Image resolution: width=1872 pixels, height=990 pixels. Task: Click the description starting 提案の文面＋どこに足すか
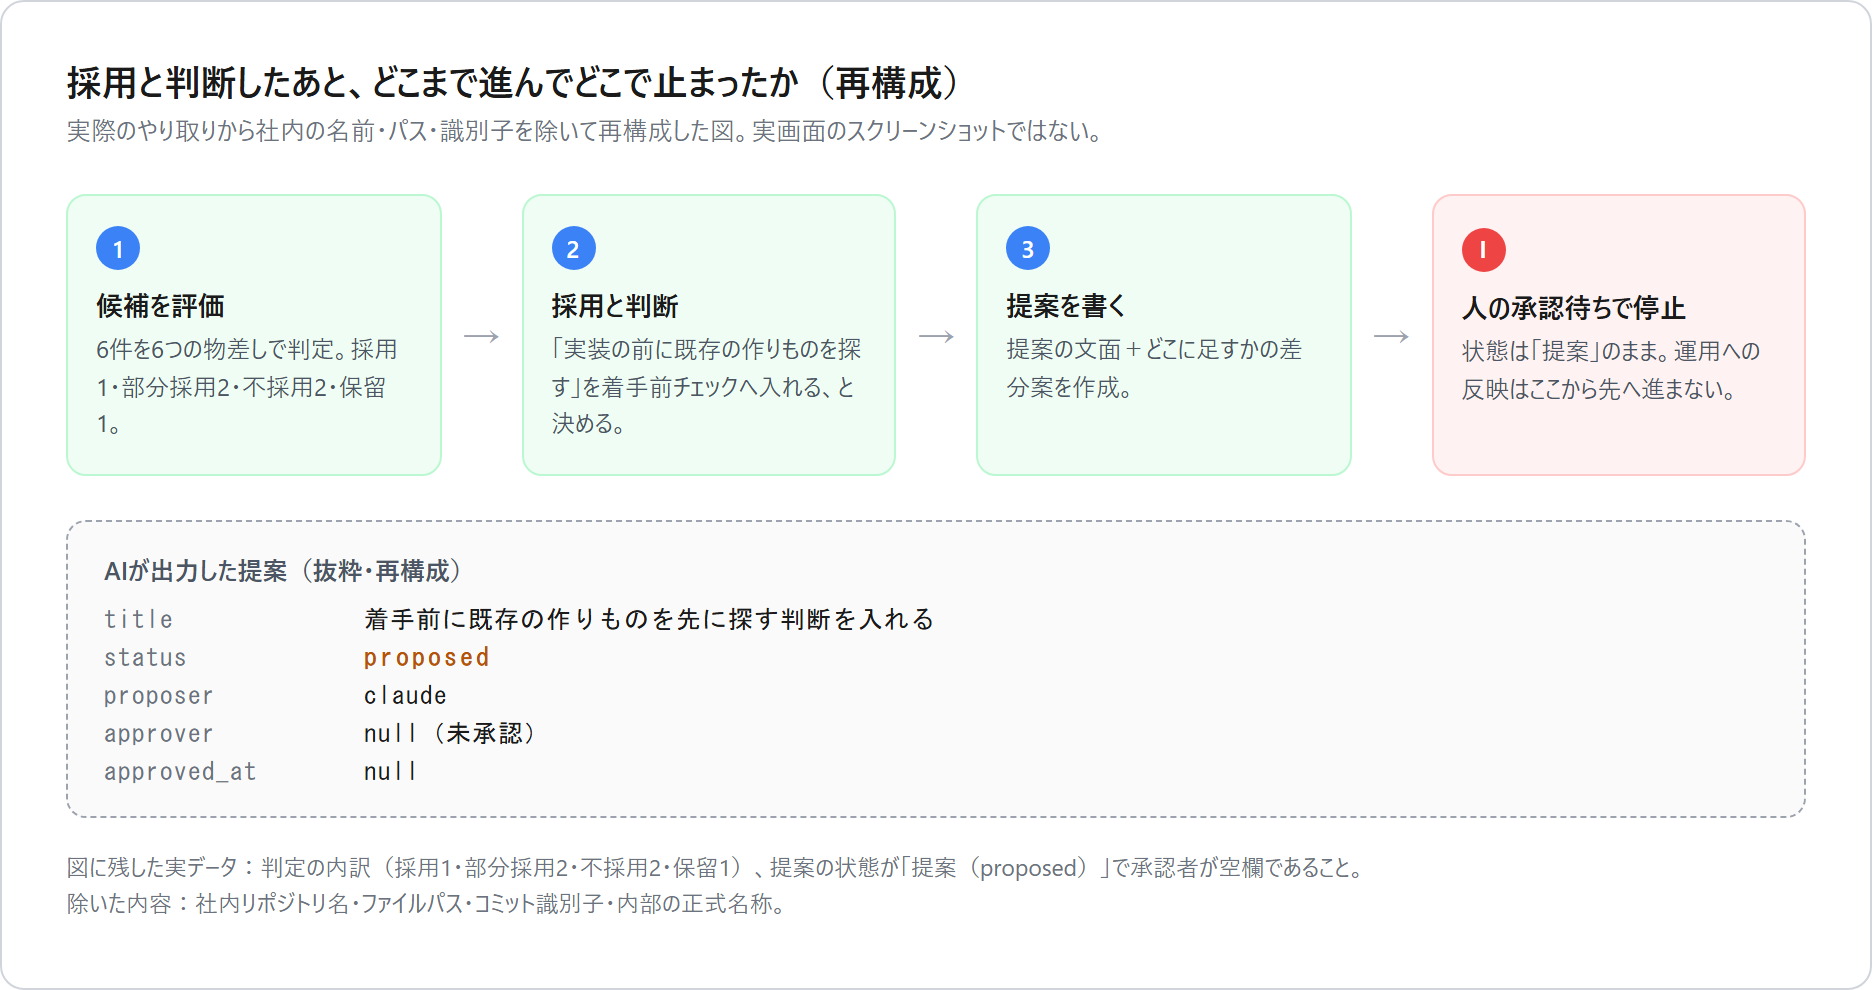[x=1154, y=368]
